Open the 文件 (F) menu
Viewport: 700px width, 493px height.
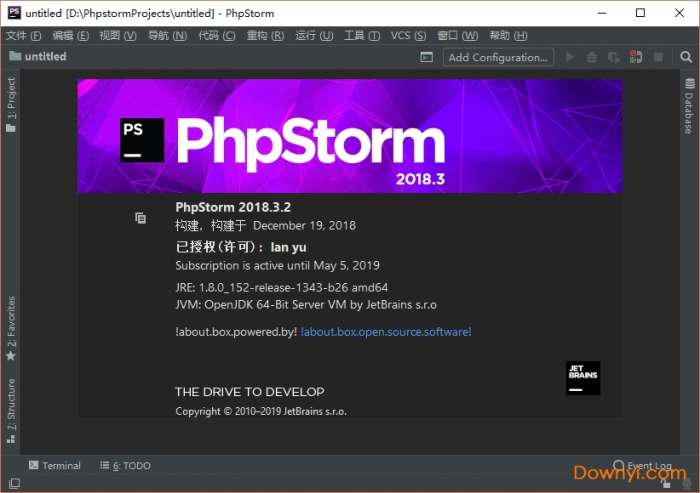(23, 35)
